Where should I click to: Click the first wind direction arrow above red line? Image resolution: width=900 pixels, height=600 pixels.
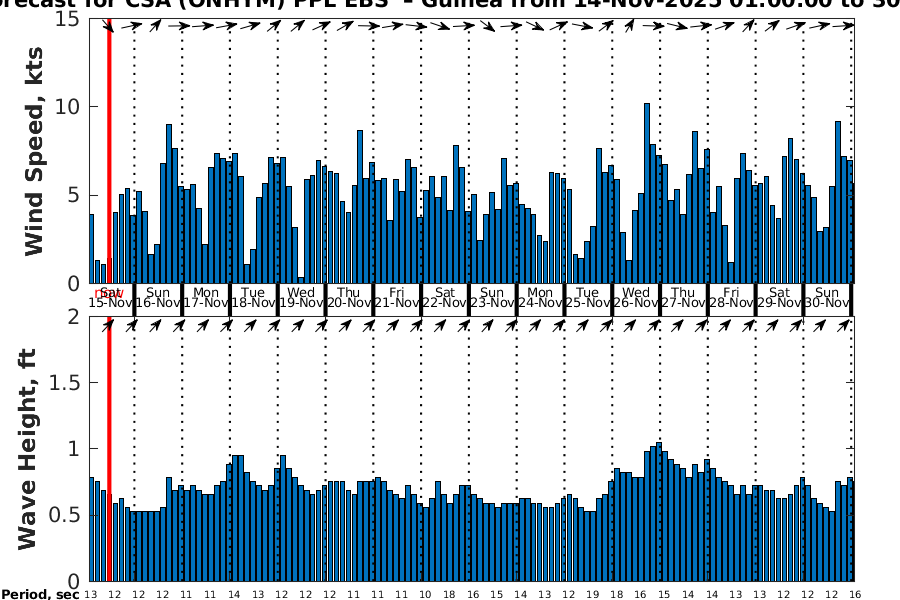click(x=109, y=27)
